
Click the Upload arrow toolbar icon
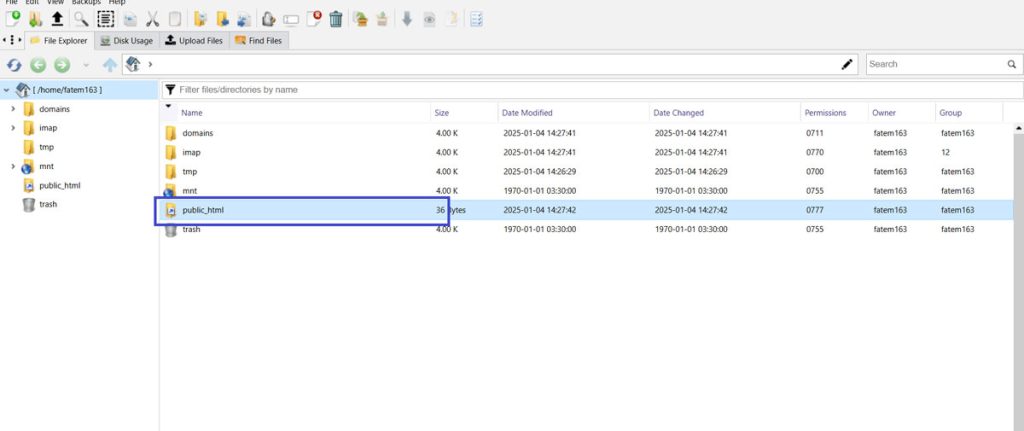[57, 19]
